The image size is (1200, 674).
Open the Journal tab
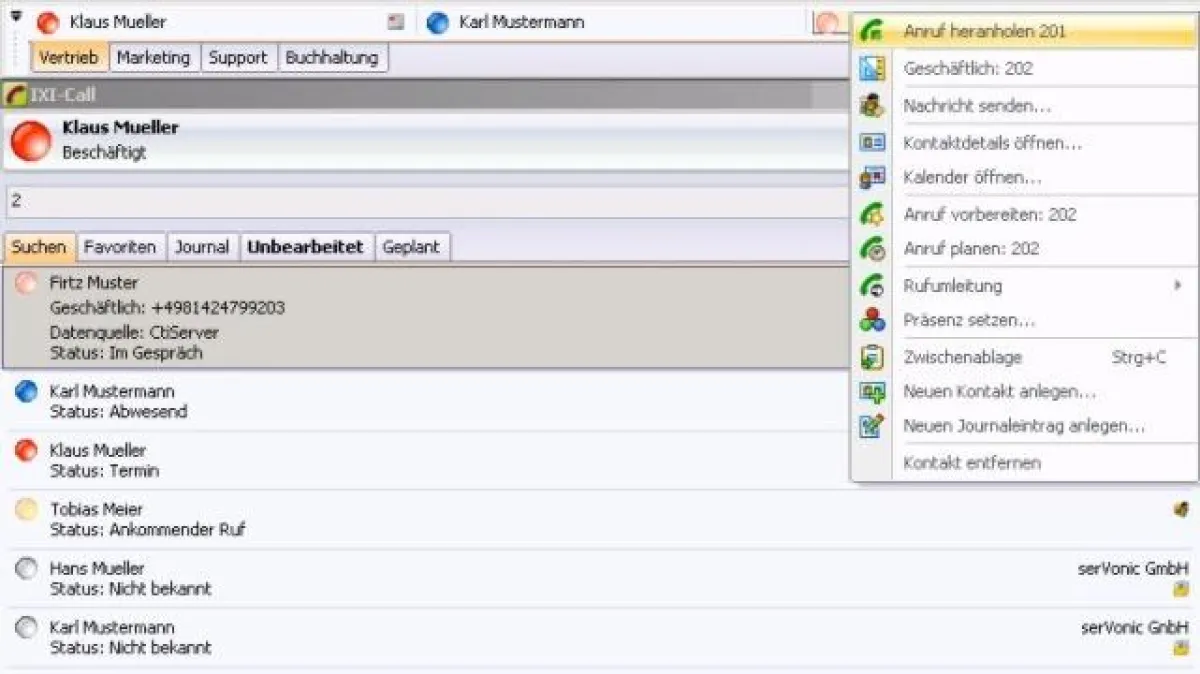[x=202, y=246]
